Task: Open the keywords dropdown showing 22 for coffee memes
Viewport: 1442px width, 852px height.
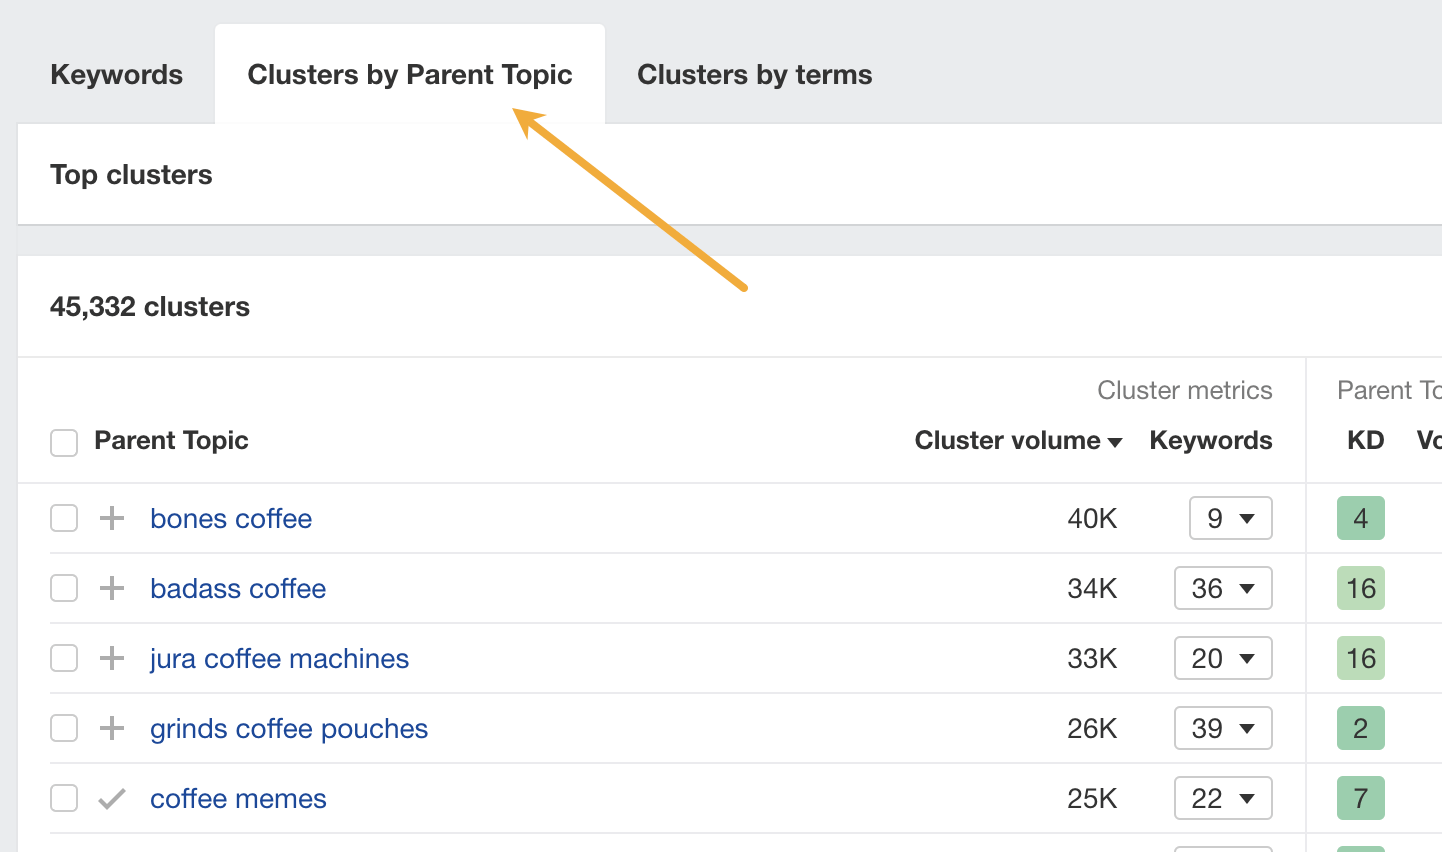Action: click(1223, 798)
